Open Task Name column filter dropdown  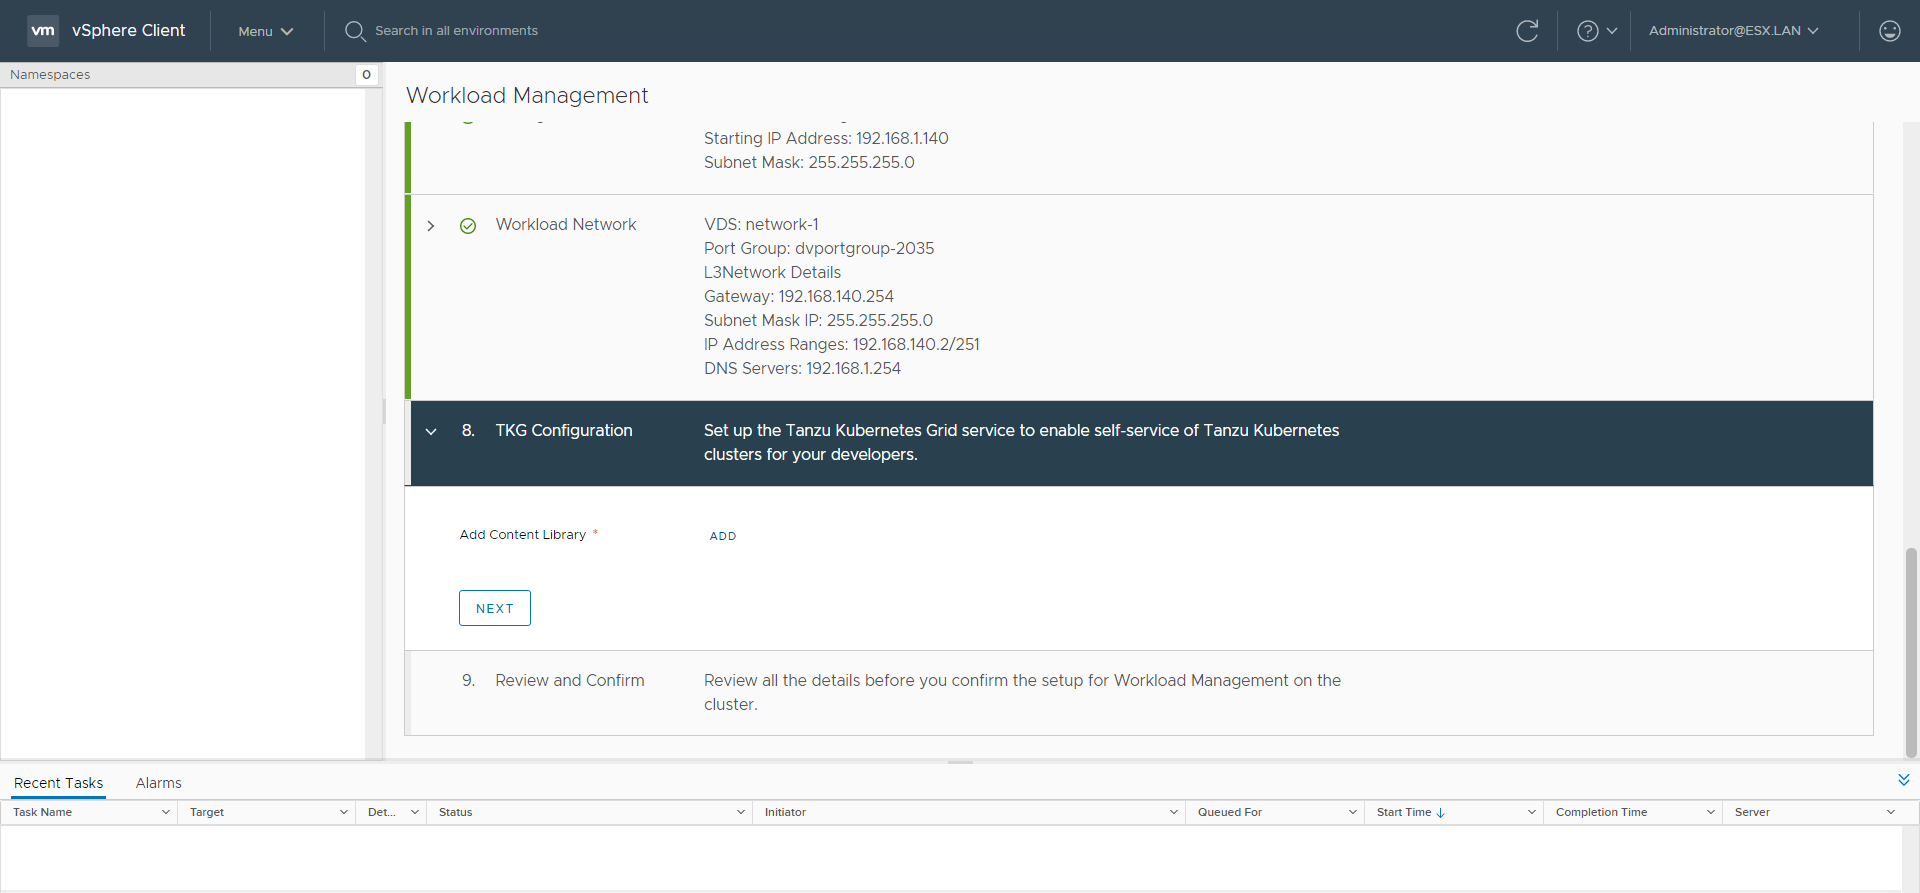point(165,812)
